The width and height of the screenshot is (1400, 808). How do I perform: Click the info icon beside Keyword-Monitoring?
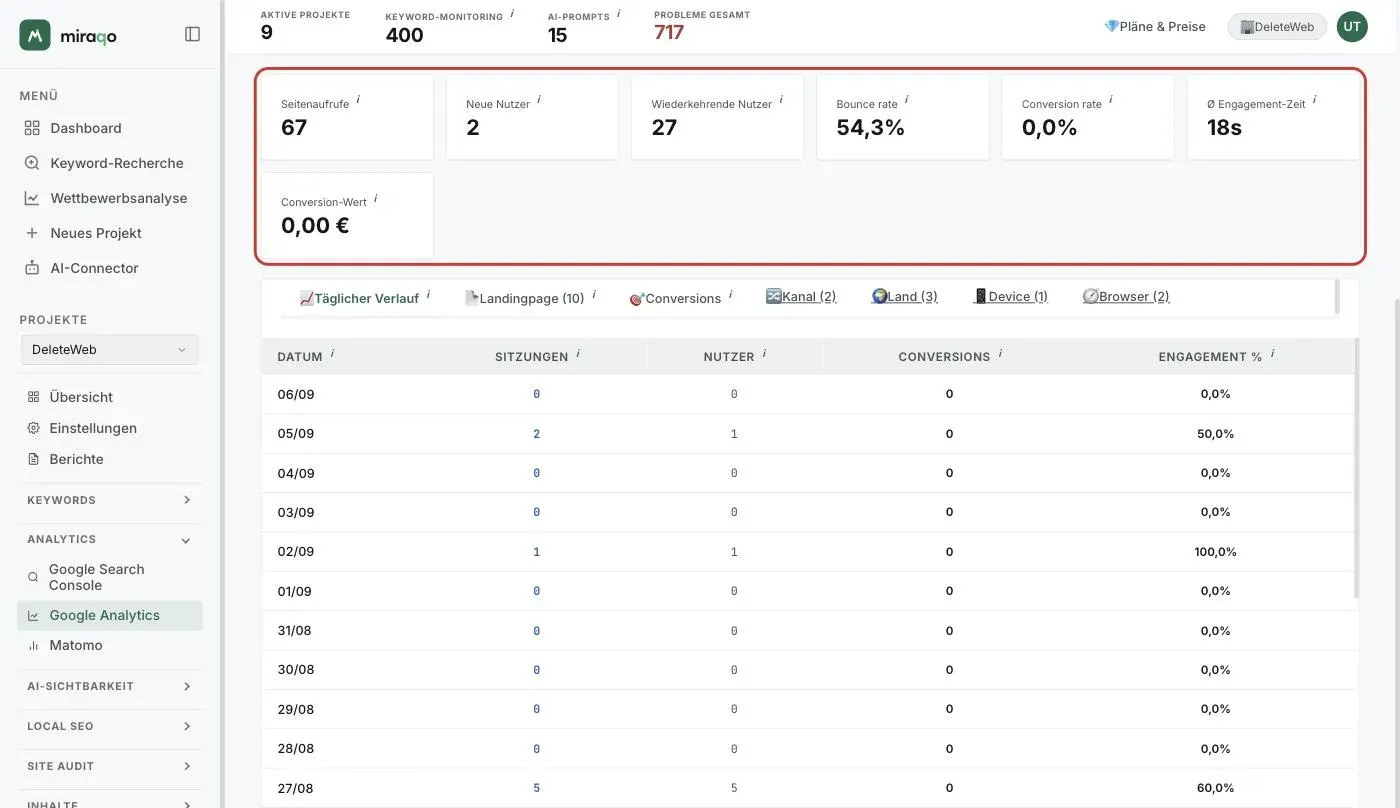click(512, 13)
